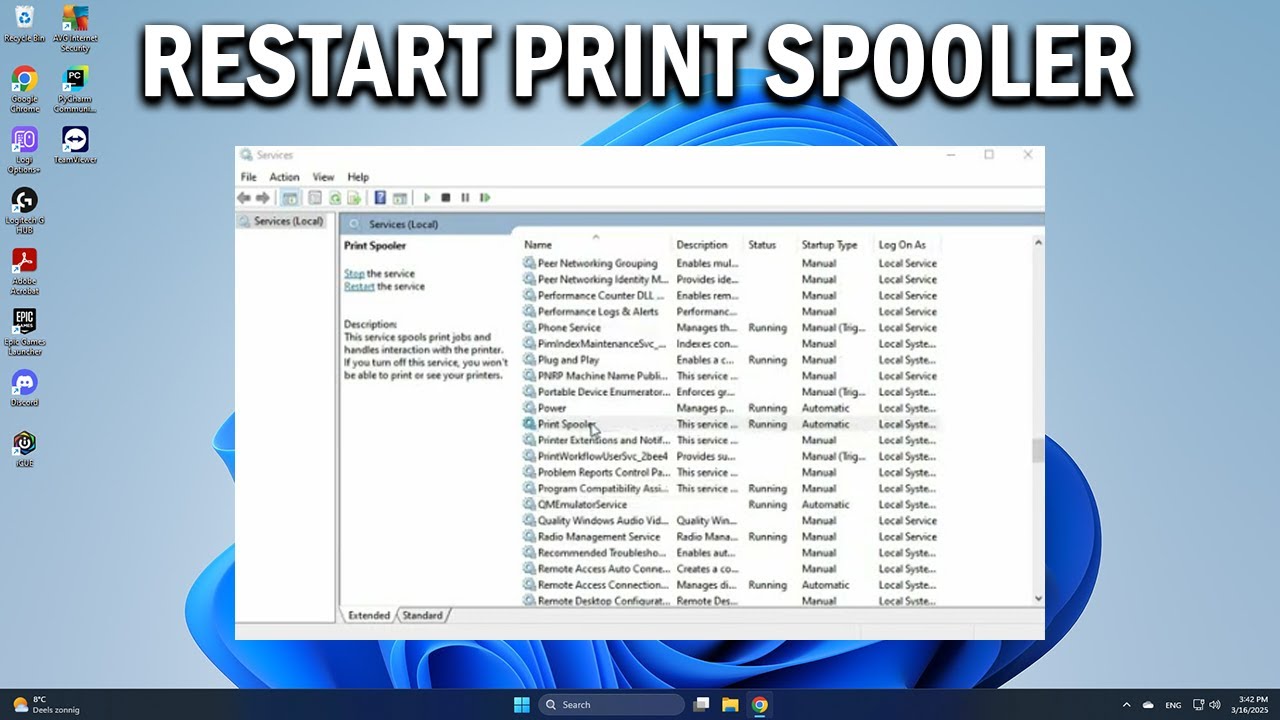Click the blue Help toolbar icon
Image resolution: width=1280 pixels, height=720 pixels.
(x=380, y=198)
